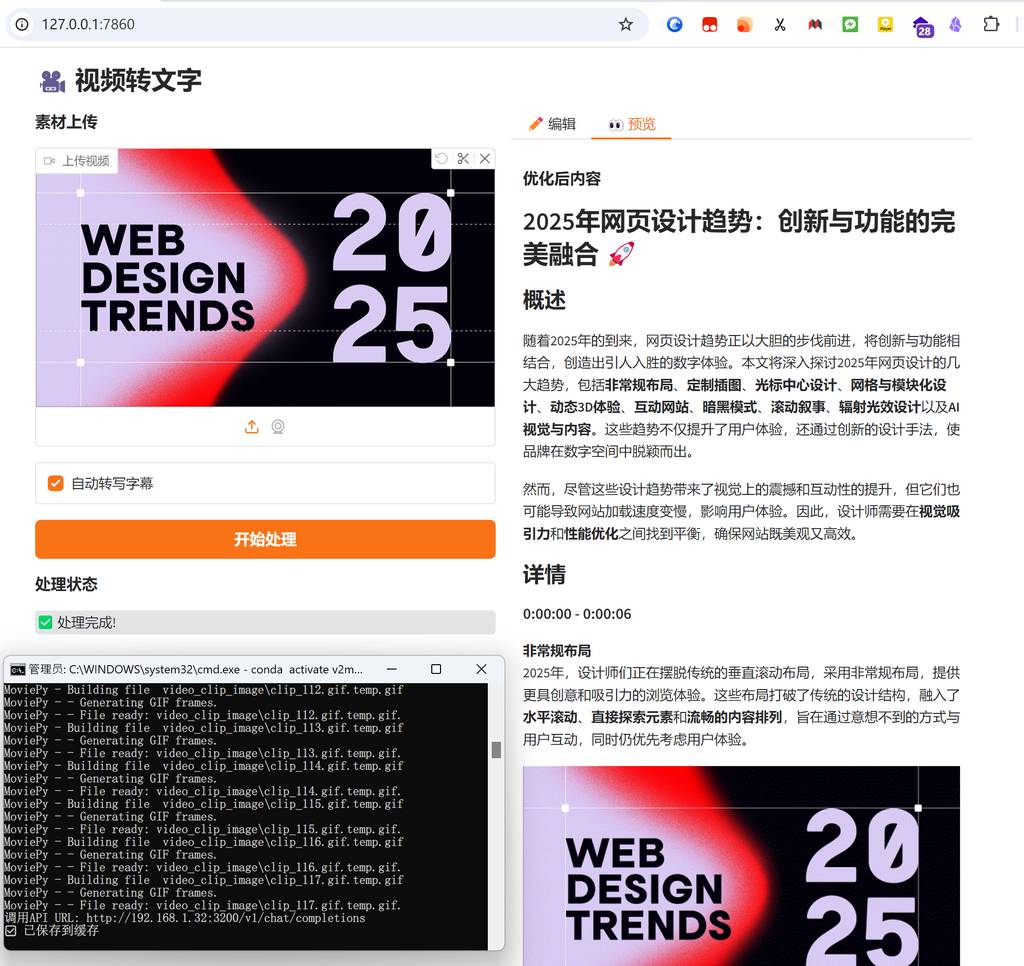Click the scissors trim icon on video

click(x=463, y=159)
